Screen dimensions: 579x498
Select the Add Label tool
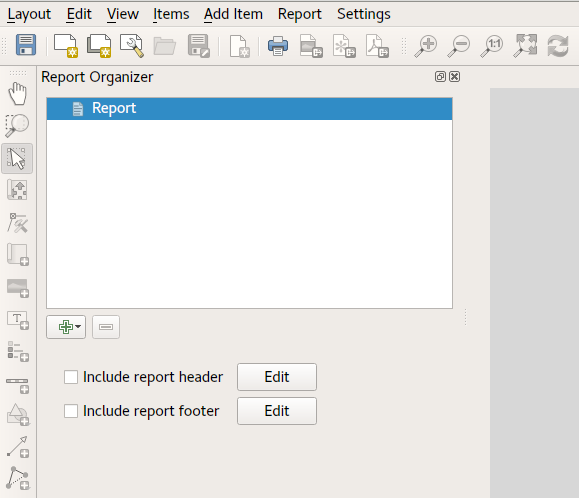(18, 320)
